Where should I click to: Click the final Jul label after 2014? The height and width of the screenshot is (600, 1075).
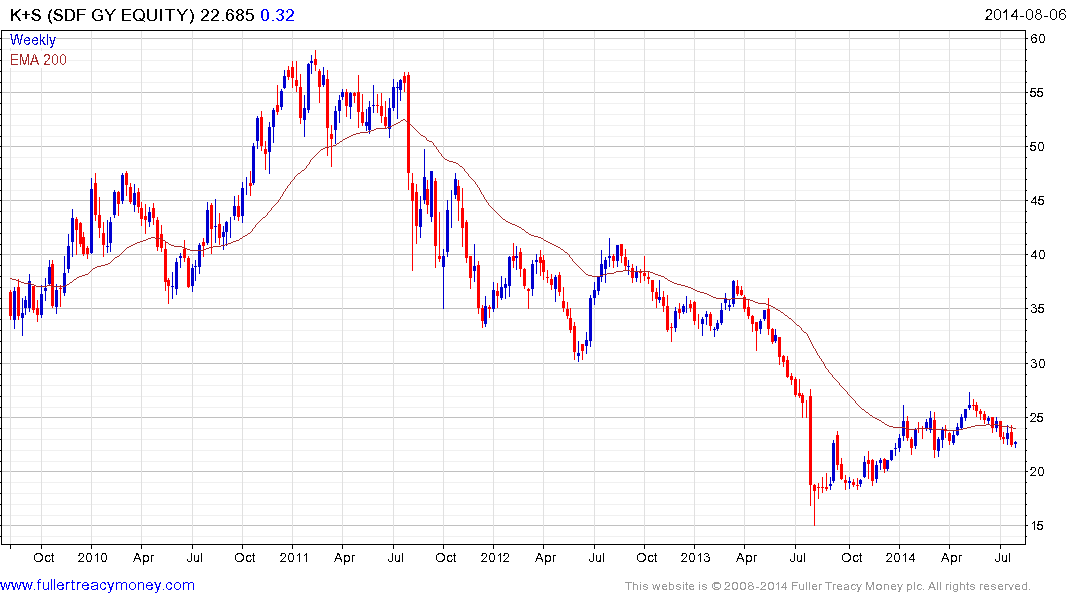[x=1003, y=557]
